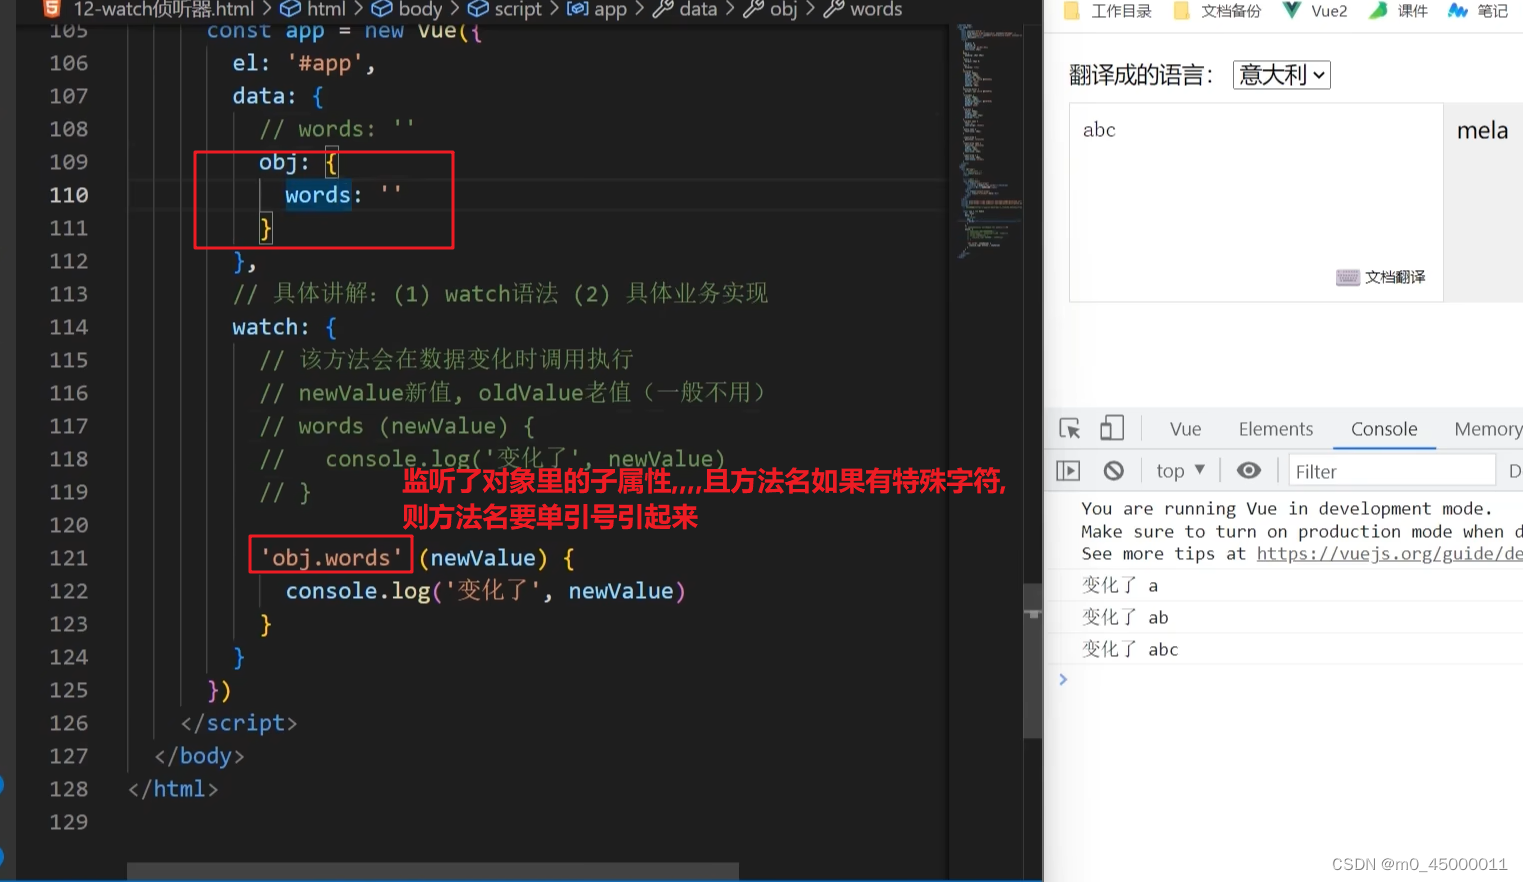Switch to the Console tab
Image resolution: width=1523 pixels, height=882 pixels.
(1383, 428)
